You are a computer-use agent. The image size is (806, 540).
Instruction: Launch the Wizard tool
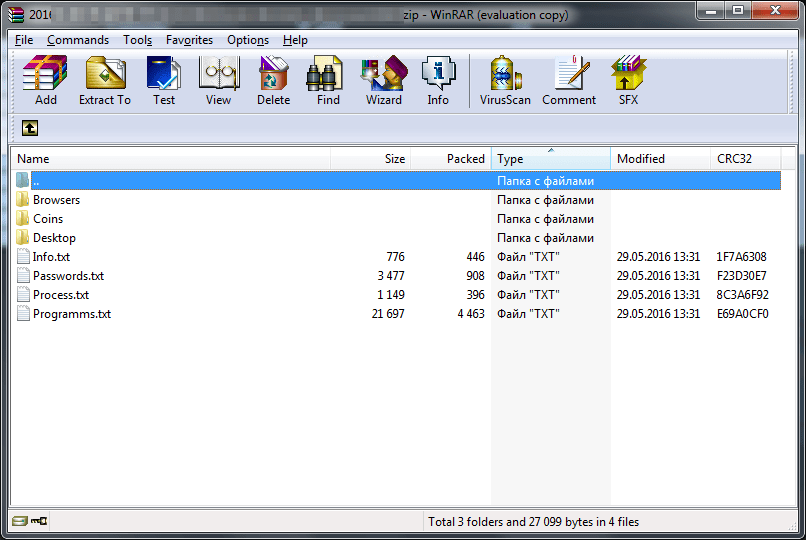tap(383, 80)
